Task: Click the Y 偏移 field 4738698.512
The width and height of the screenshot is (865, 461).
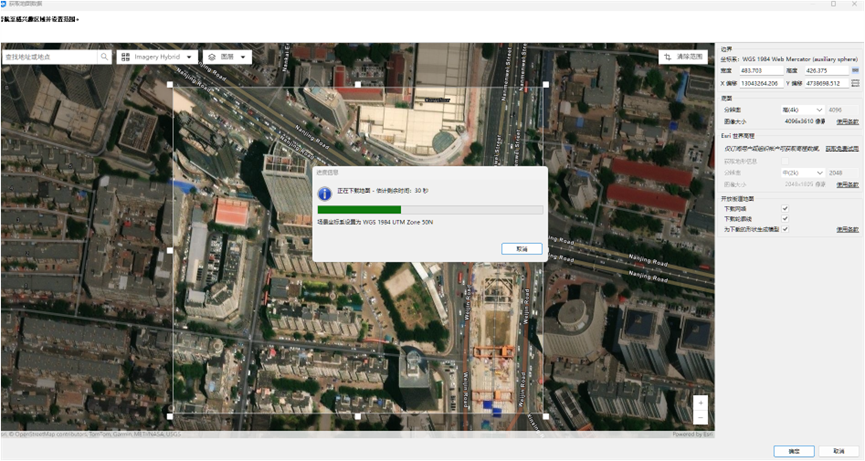Action: (826, 83)
